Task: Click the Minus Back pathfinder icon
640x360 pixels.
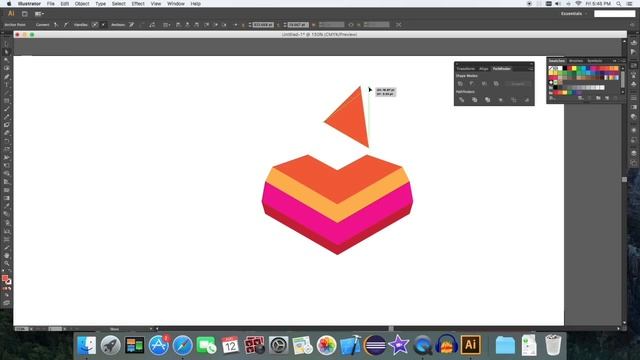Action: pos(527,100)
